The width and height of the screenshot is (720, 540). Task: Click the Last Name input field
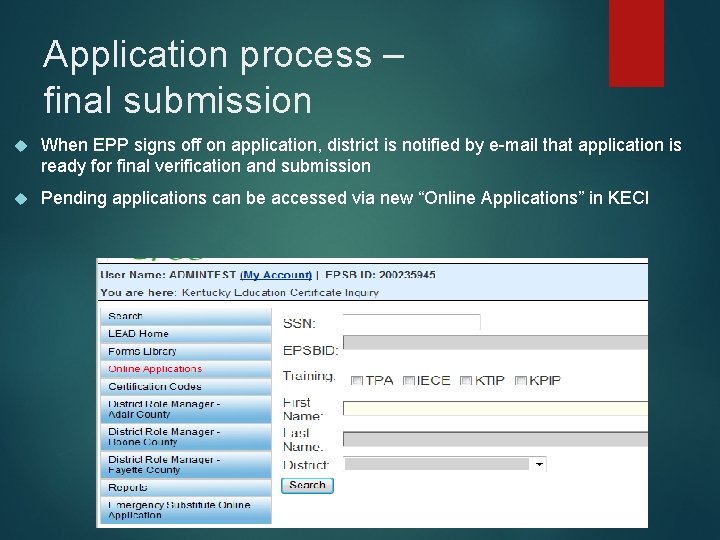tap(495, 439)
